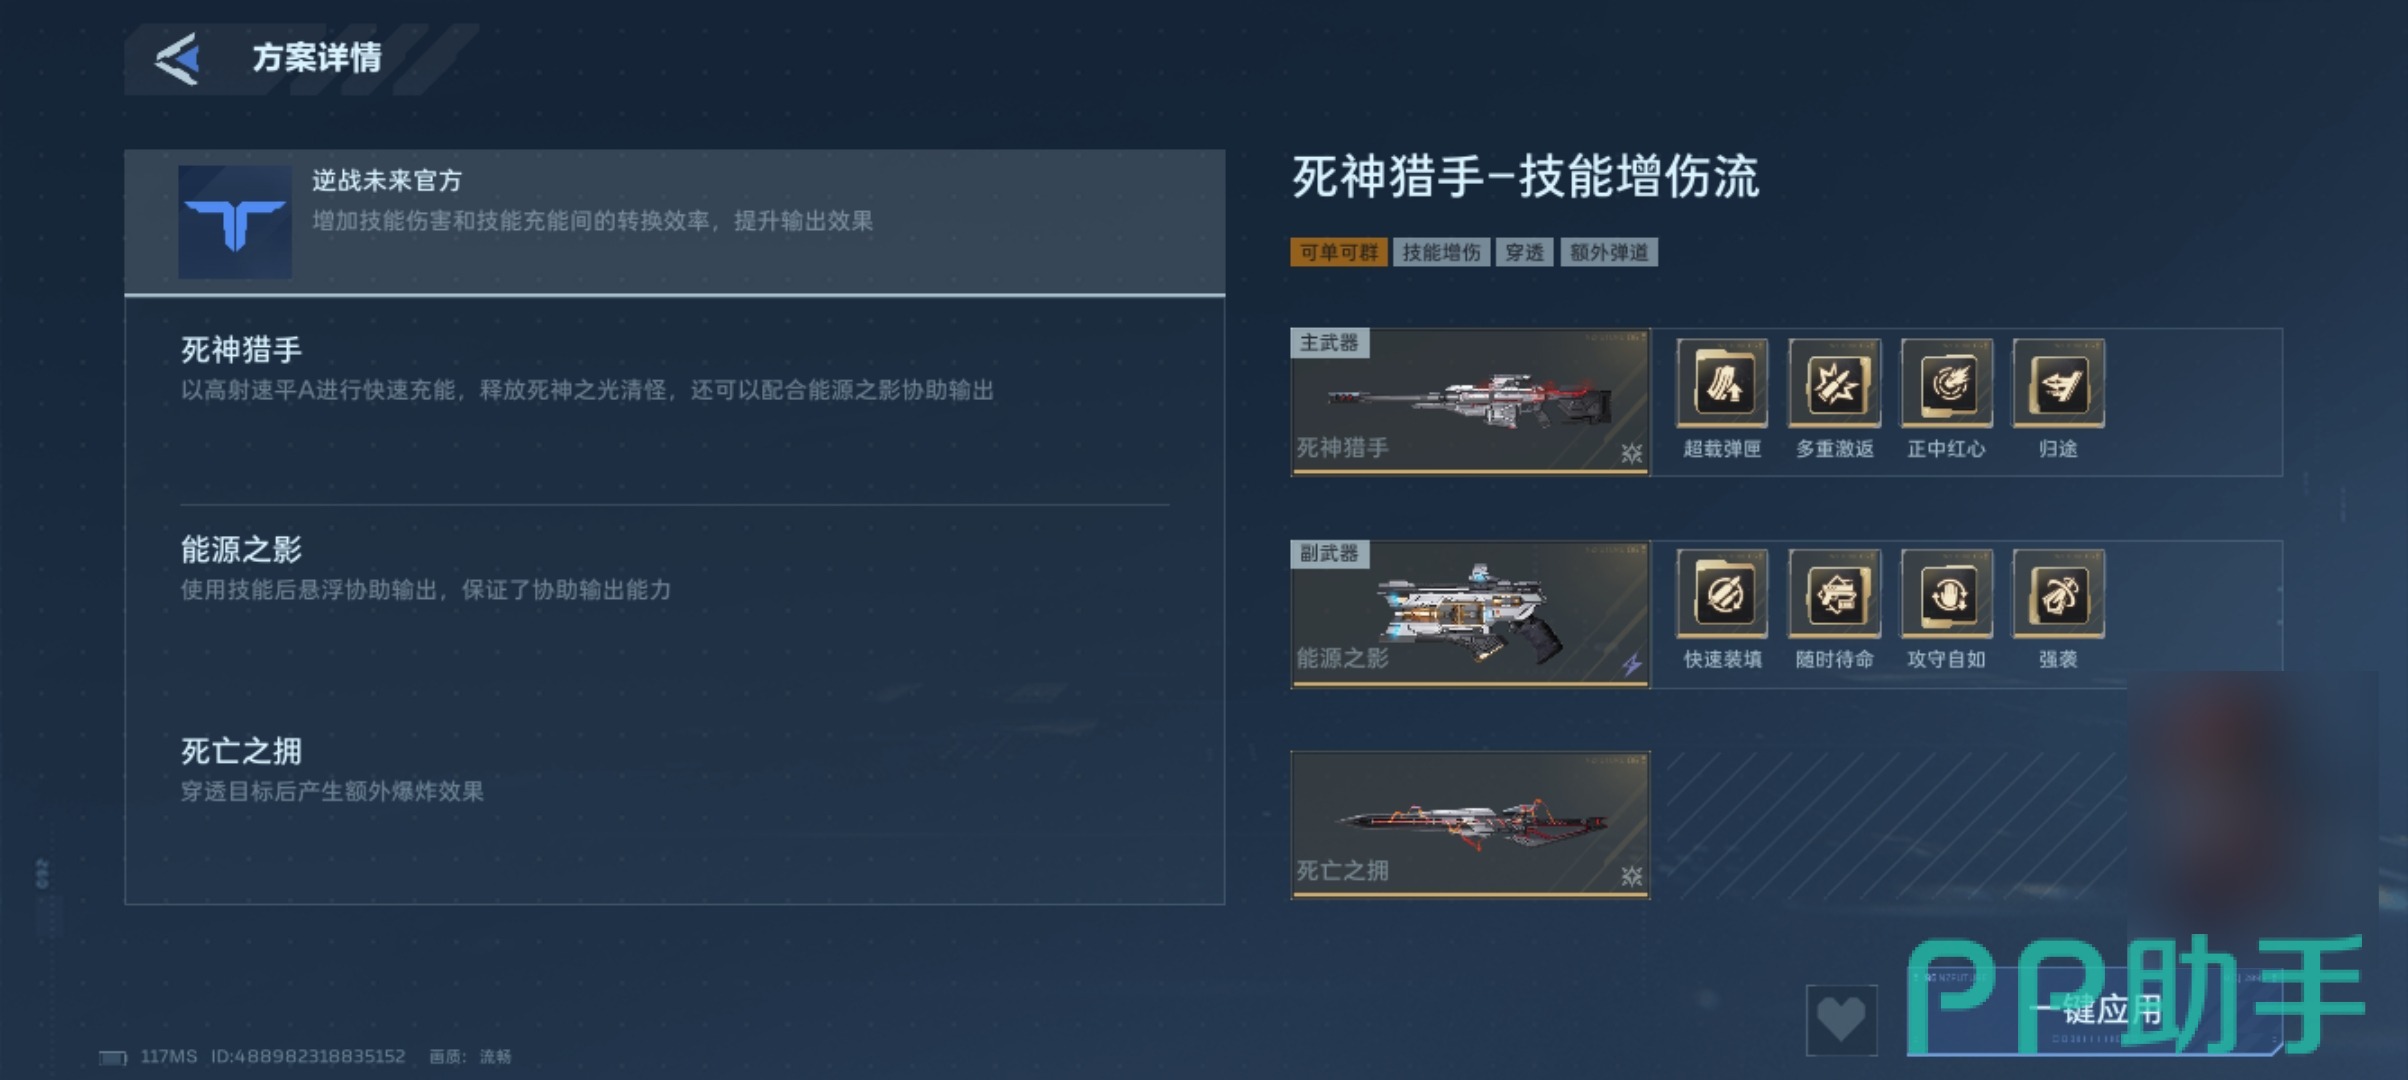Open the 死神猎手 main weapon card

[1470, 402]
